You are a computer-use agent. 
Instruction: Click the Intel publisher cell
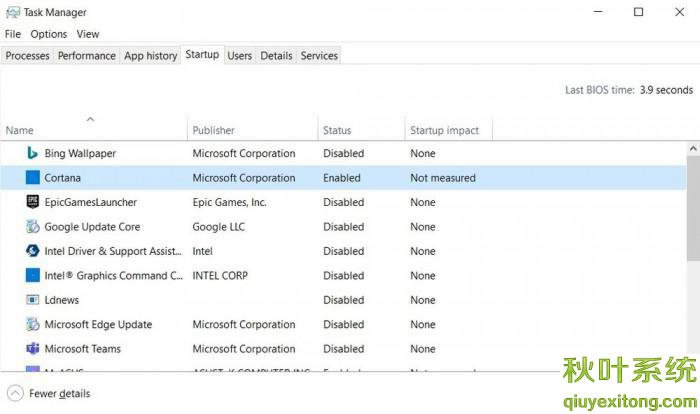[202, 251]
